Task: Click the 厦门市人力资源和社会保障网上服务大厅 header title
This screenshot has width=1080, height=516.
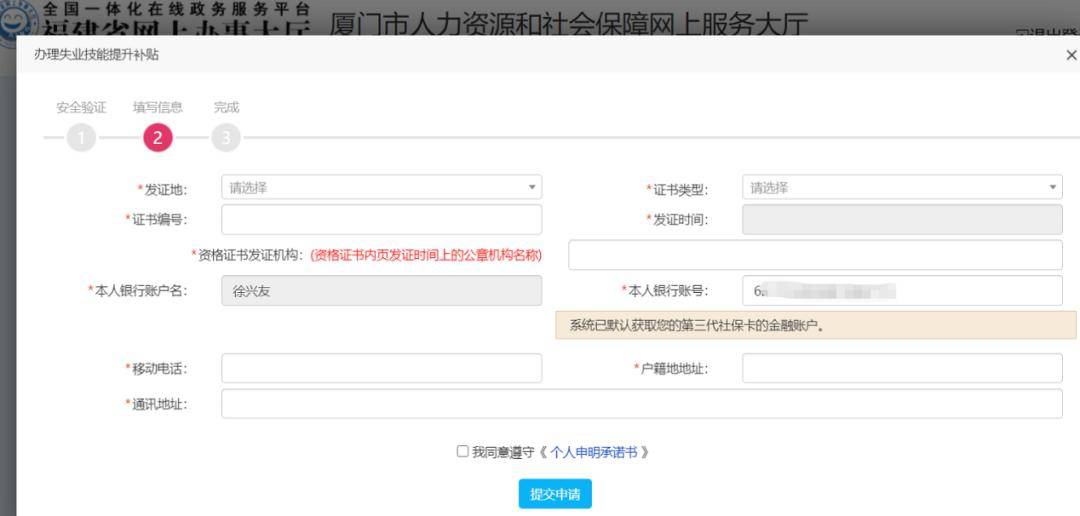Action: click(568, 24)
